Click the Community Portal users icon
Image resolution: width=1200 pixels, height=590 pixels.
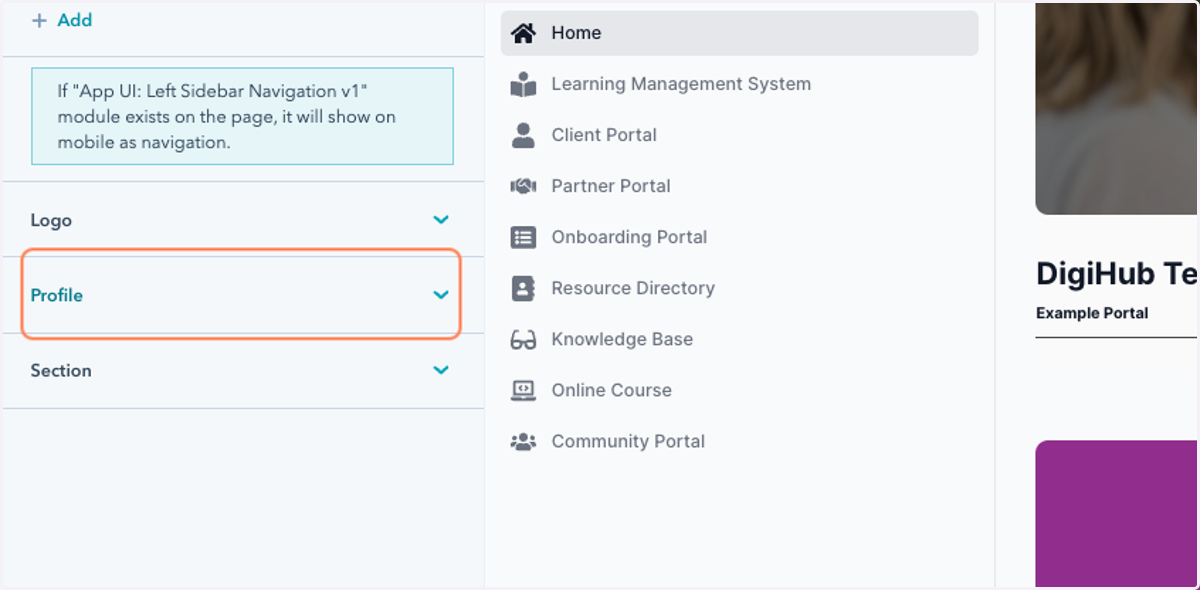(523, 441)
